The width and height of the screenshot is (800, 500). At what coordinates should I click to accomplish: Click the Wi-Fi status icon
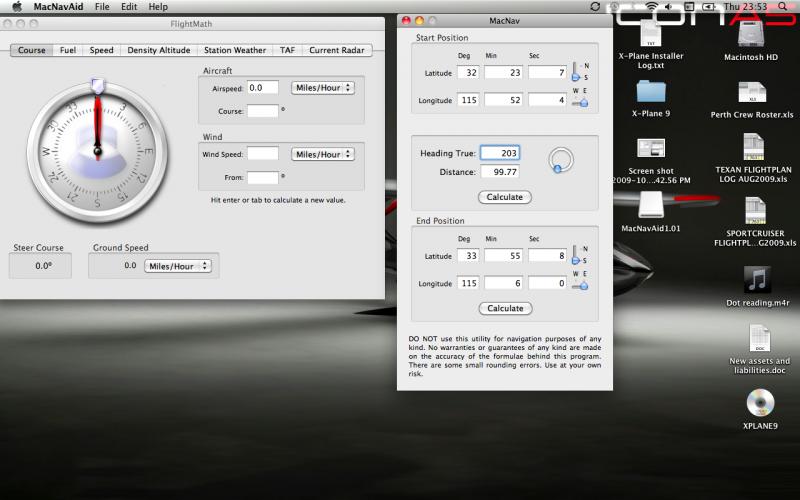click(651, 7)
